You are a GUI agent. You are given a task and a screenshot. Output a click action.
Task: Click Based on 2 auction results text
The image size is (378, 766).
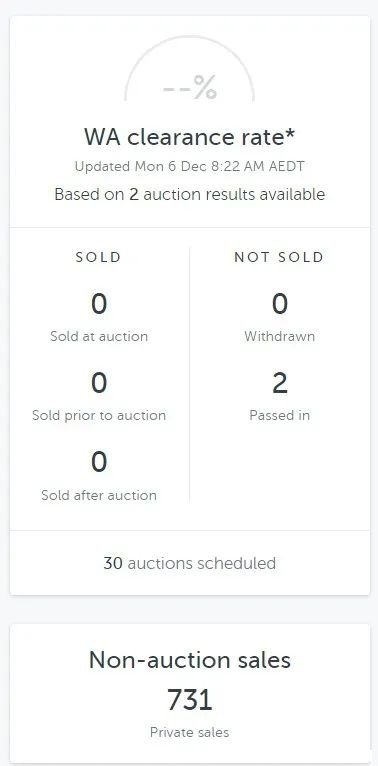pos(189,194)
